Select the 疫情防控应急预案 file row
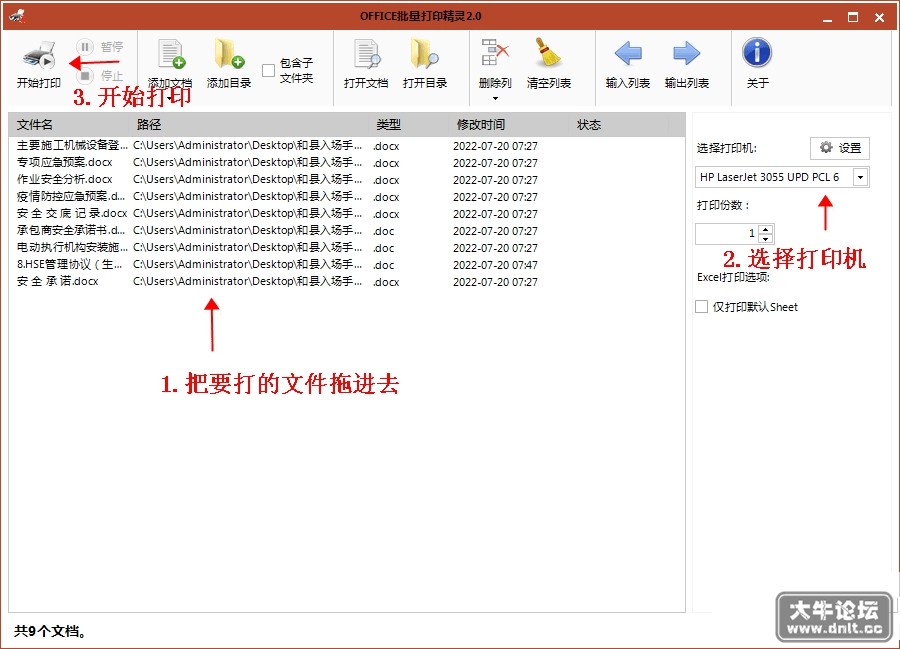Screen dimensions: 900x649 point(347,196)
